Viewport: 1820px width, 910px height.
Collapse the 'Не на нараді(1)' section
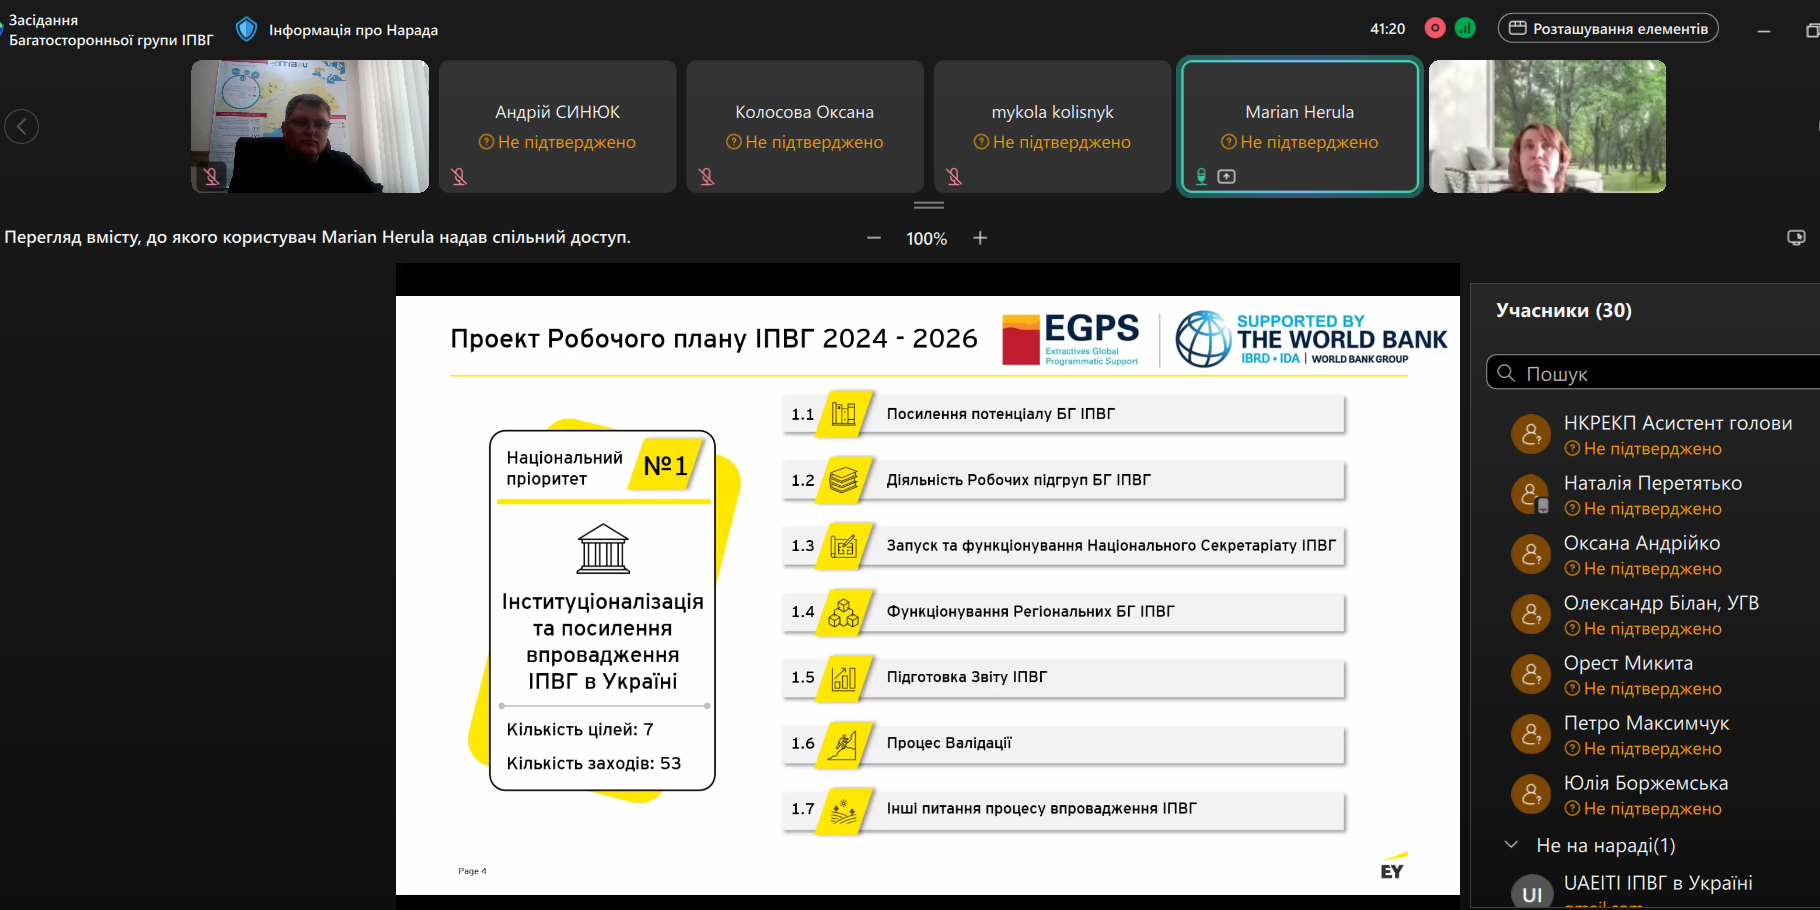click(1511, 845)
